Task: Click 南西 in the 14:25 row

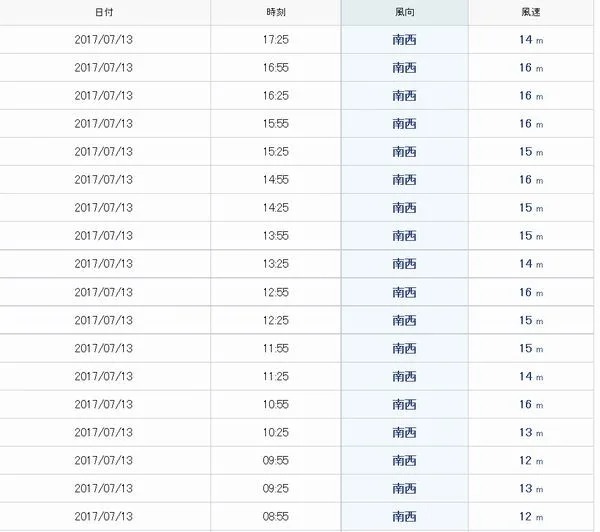Action: pyautogui.click(x=404, y=208)
